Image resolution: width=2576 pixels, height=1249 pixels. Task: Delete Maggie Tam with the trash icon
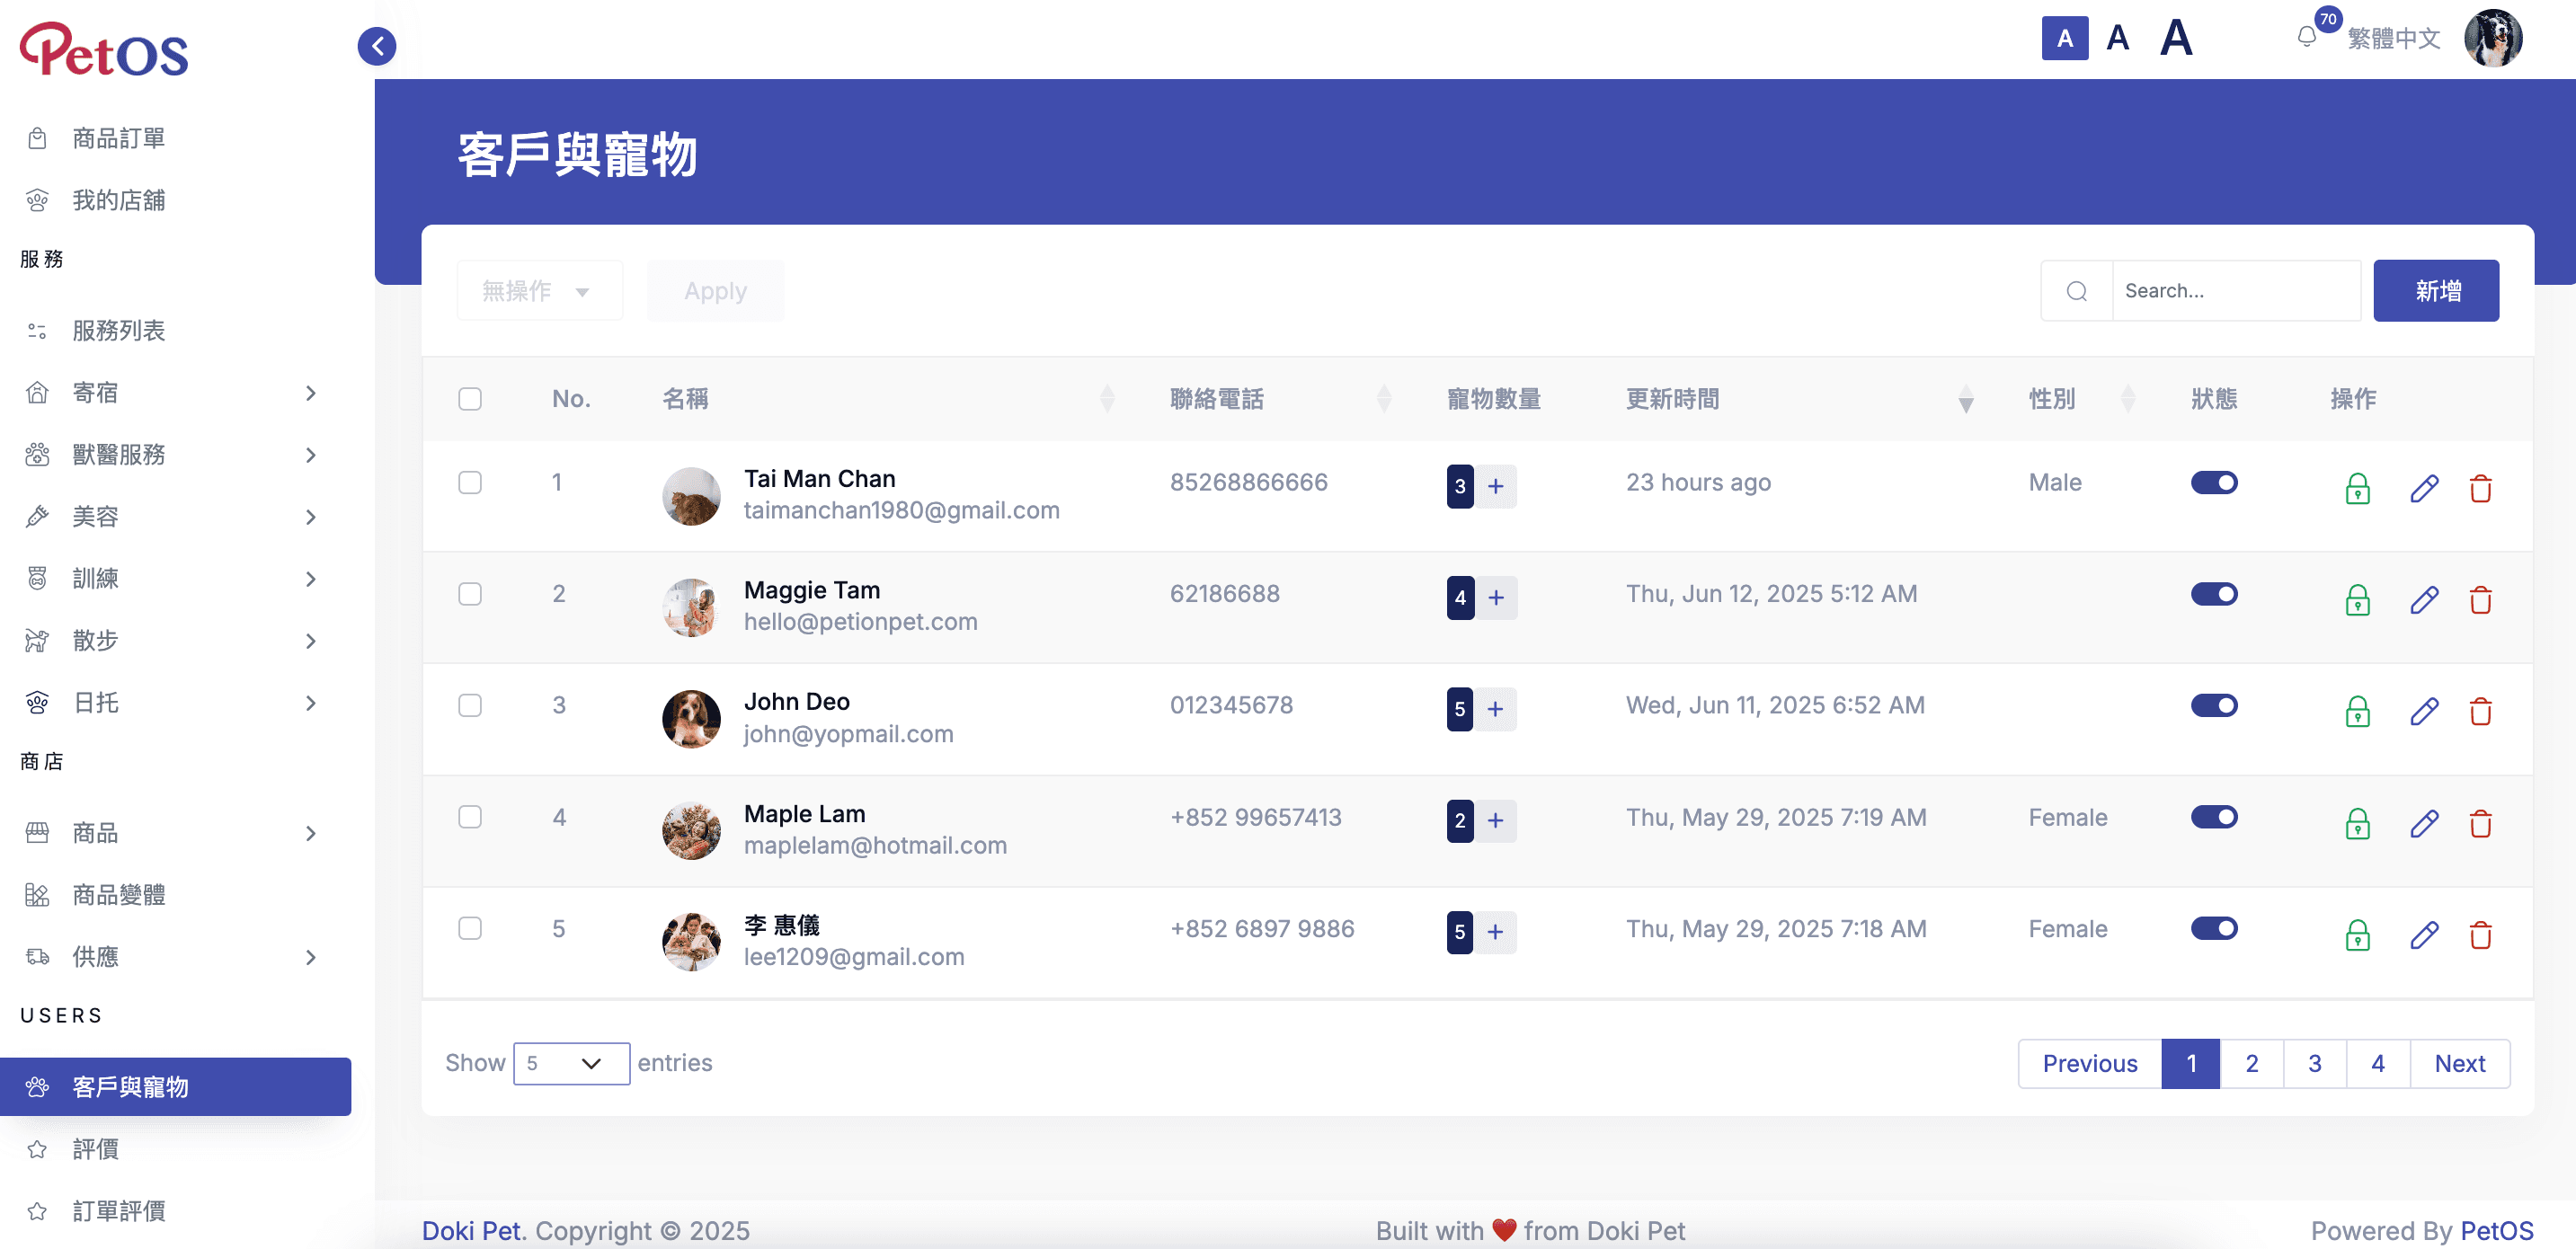tap(2480, 600)
